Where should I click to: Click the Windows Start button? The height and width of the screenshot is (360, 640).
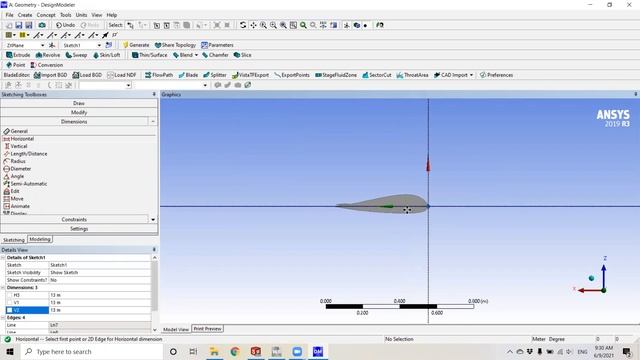(x=10, y=351)
